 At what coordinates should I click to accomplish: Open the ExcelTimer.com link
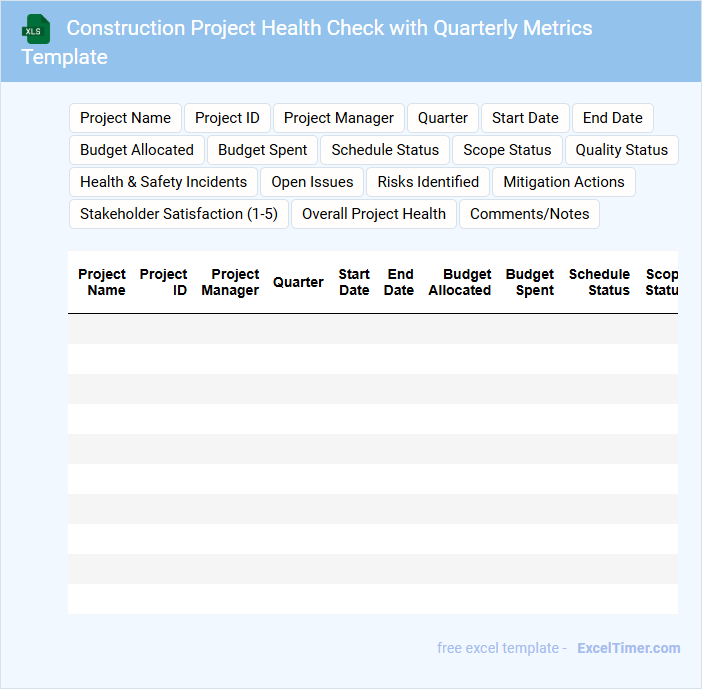pyautogui.click(x=628, y=648)
